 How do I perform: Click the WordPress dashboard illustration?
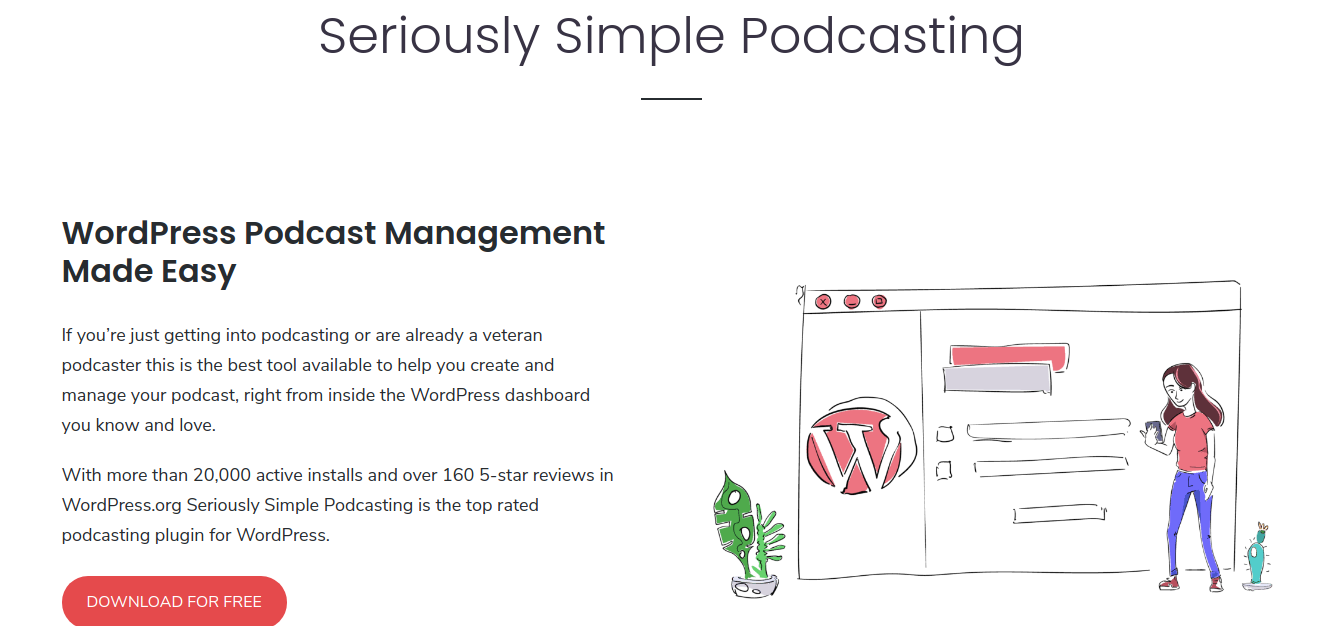coord(992,438)
